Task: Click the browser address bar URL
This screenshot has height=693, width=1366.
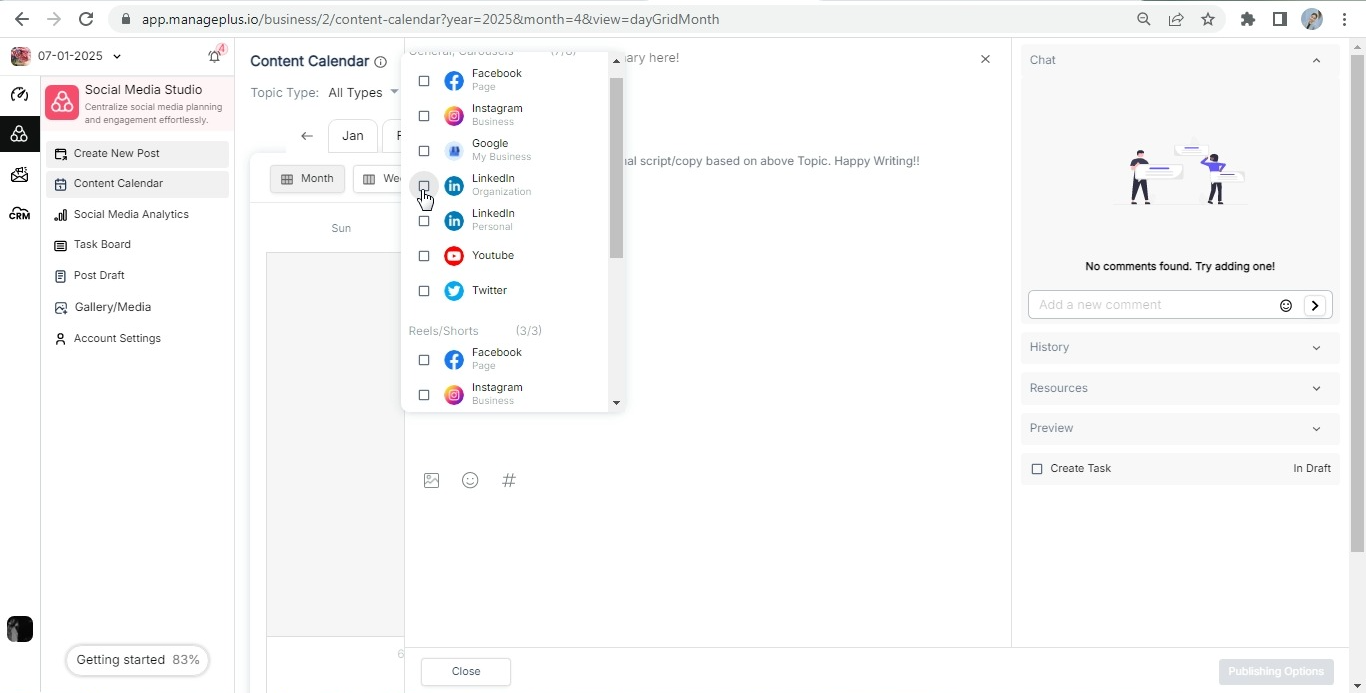Action: pos(430,19)
